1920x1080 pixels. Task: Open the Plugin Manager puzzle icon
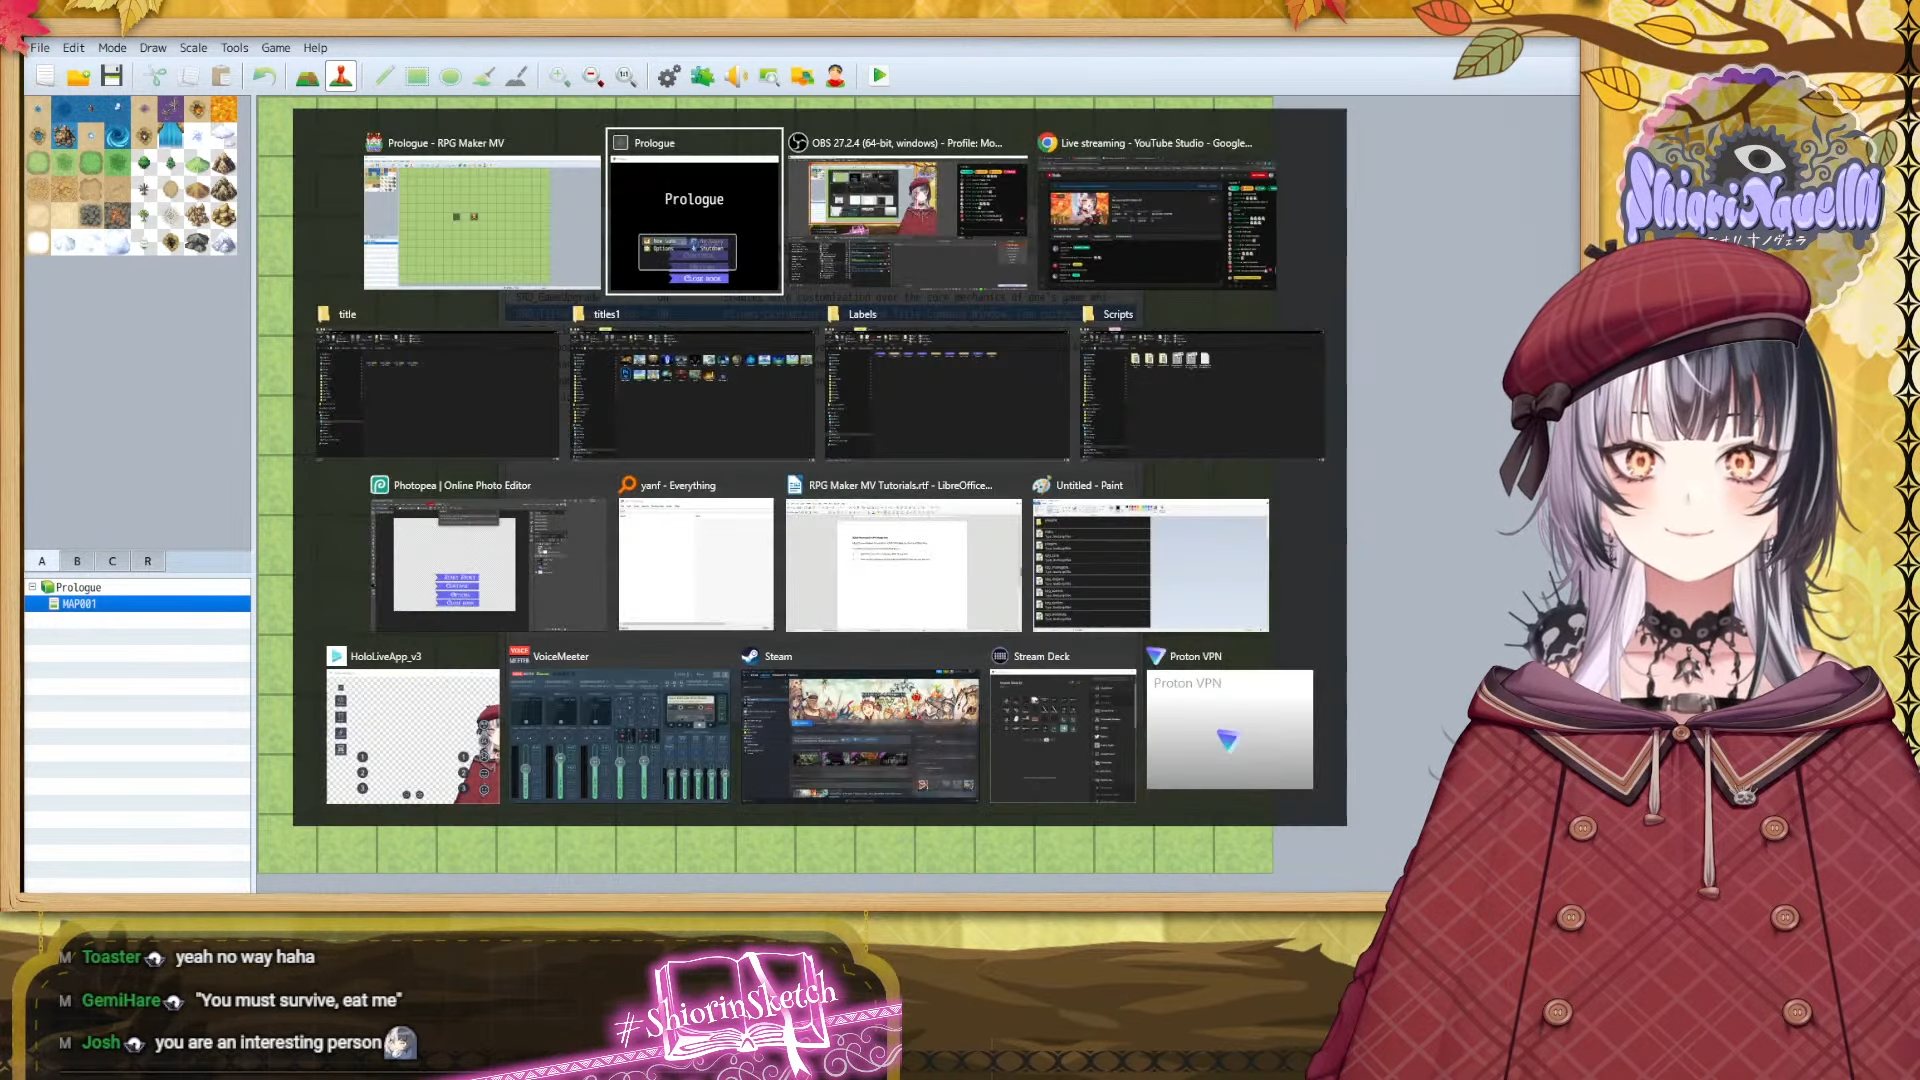click(702, 76)
